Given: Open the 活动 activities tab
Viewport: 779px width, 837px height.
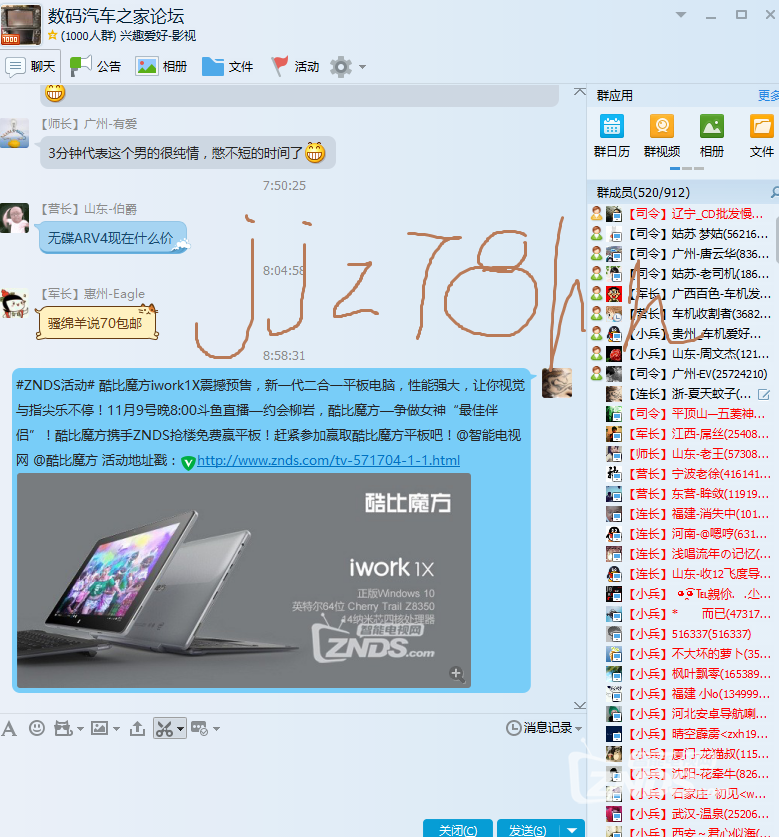Looking at the screenshot, I should 295,67.
